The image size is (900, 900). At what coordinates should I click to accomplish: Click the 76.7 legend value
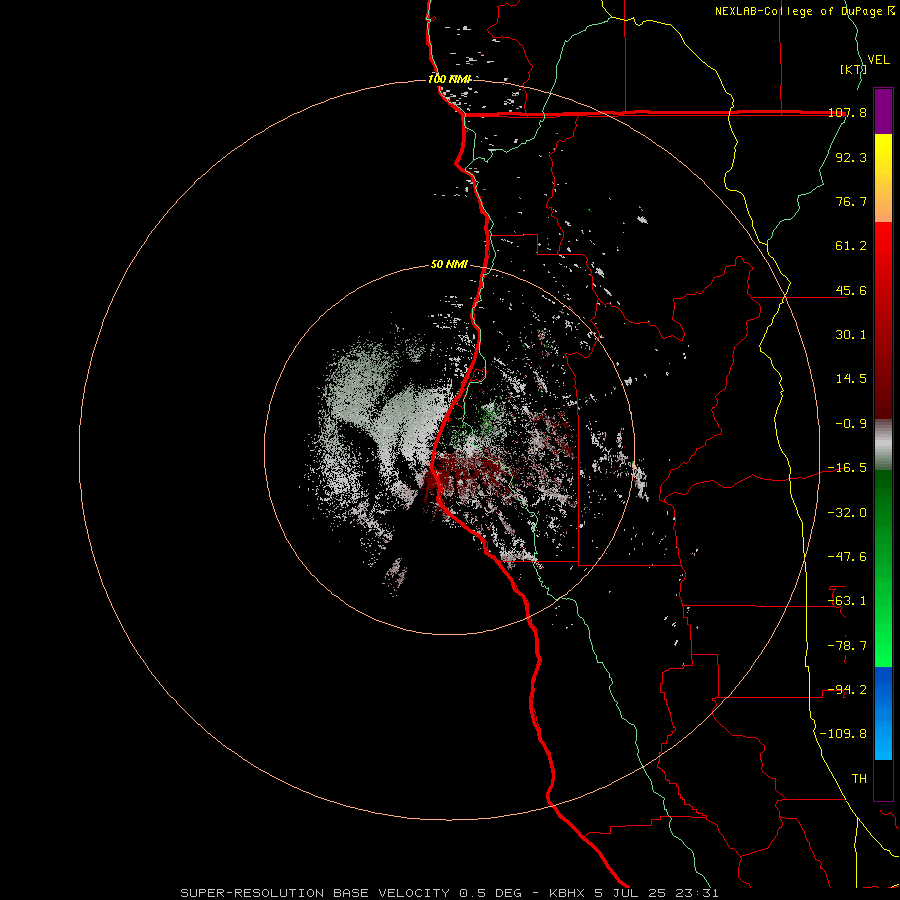851,201
